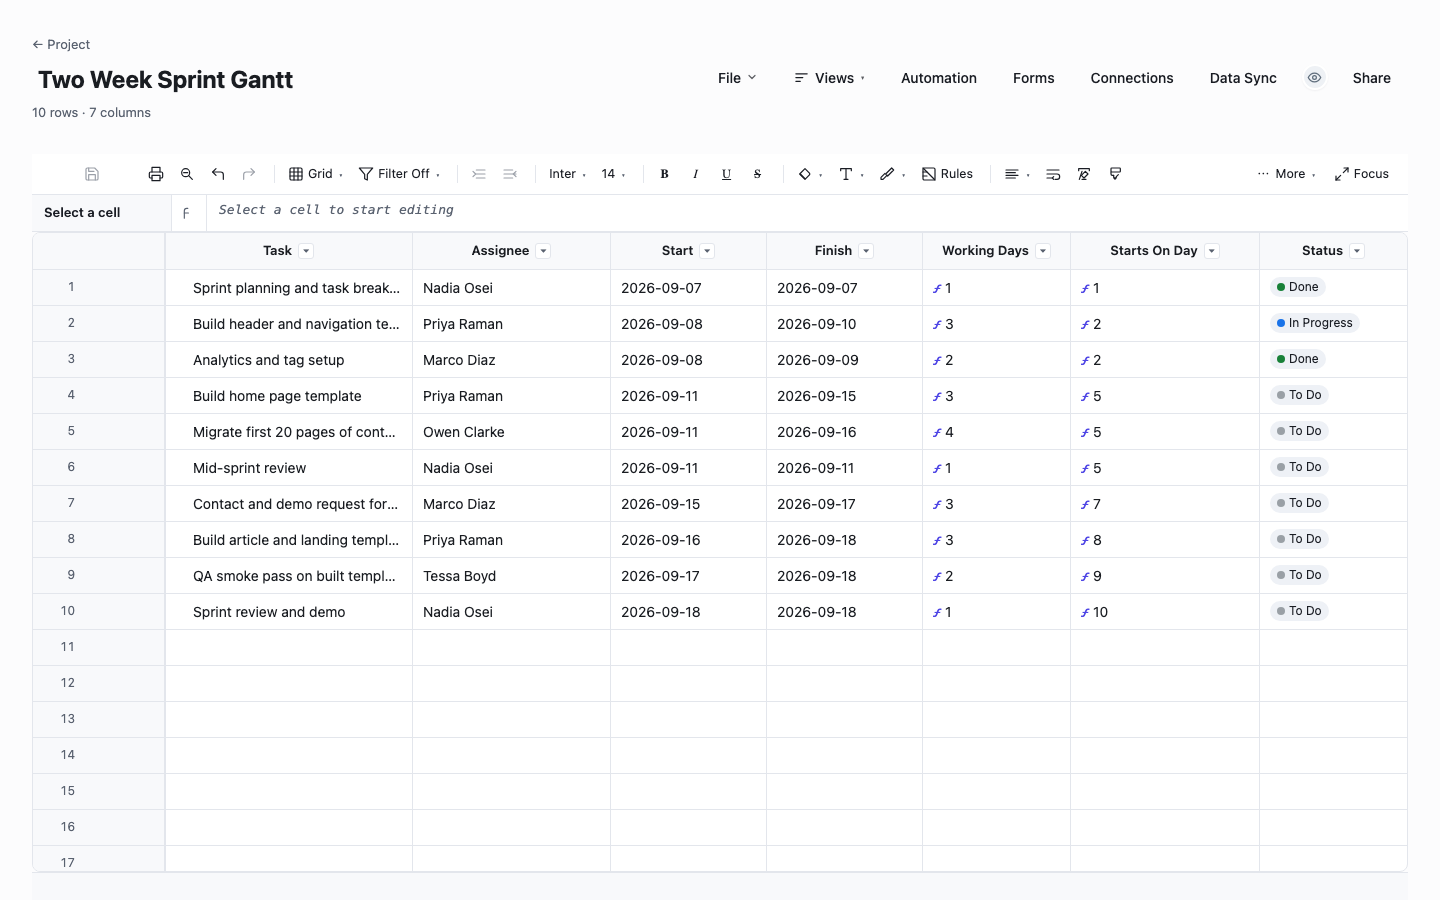Go back to Project

point(61,44)
